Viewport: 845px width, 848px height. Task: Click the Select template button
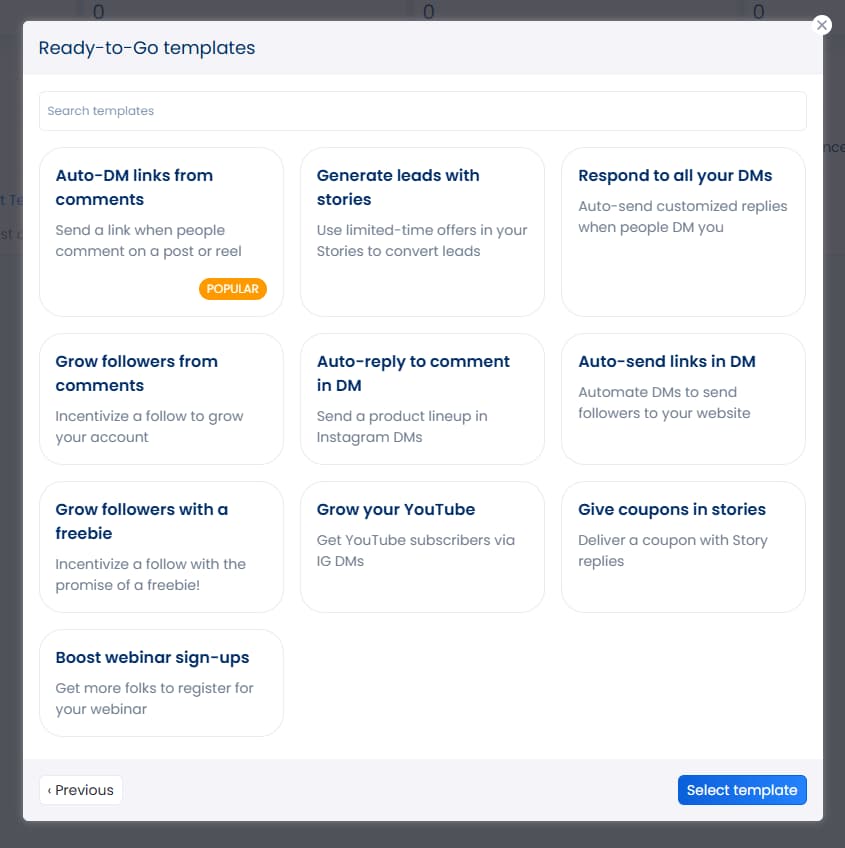click(742, 790)
